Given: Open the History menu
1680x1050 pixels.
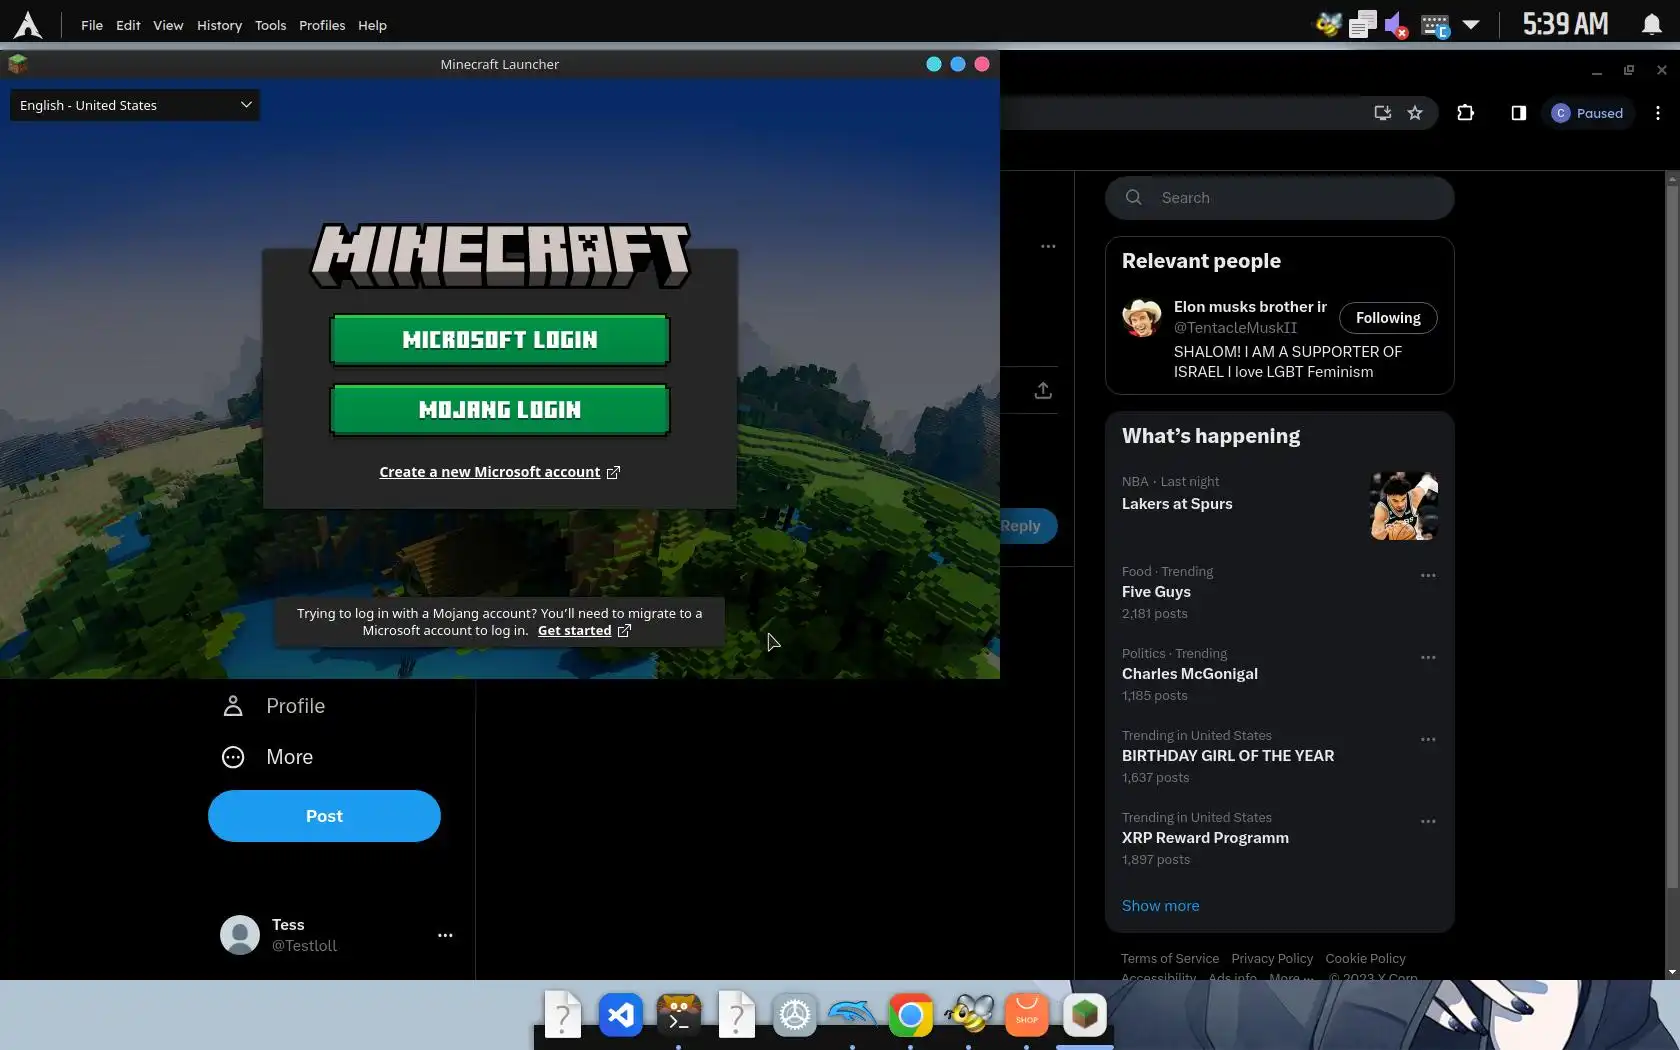Looking at the screenshot, I should [219, 25].
